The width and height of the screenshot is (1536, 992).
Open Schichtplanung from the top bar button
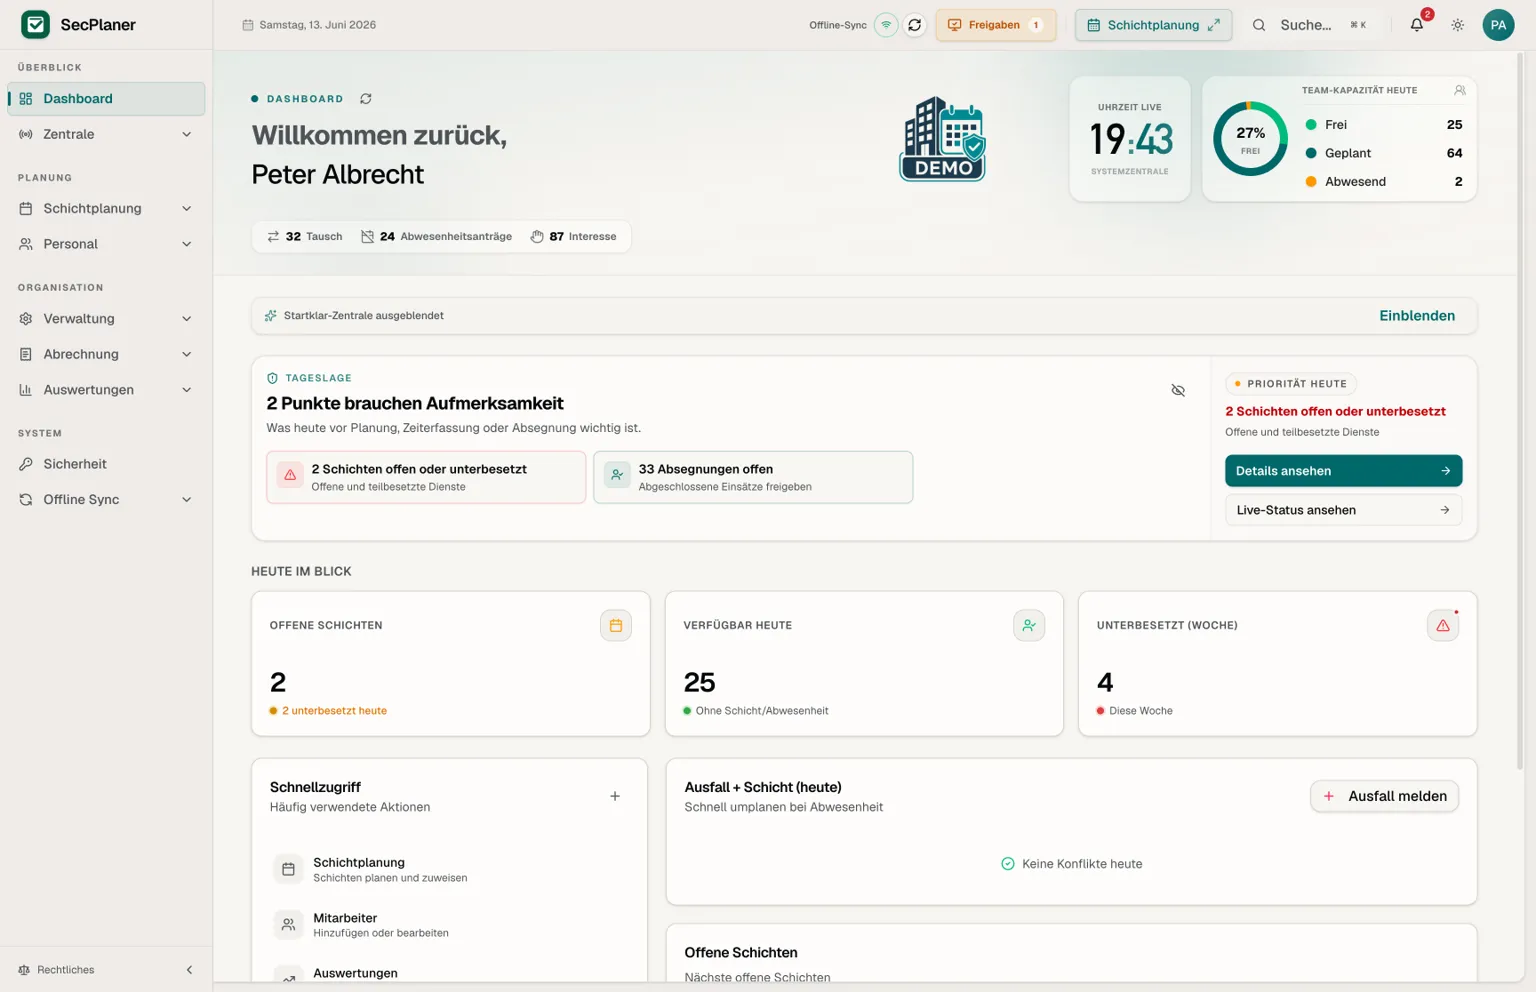1153,25
